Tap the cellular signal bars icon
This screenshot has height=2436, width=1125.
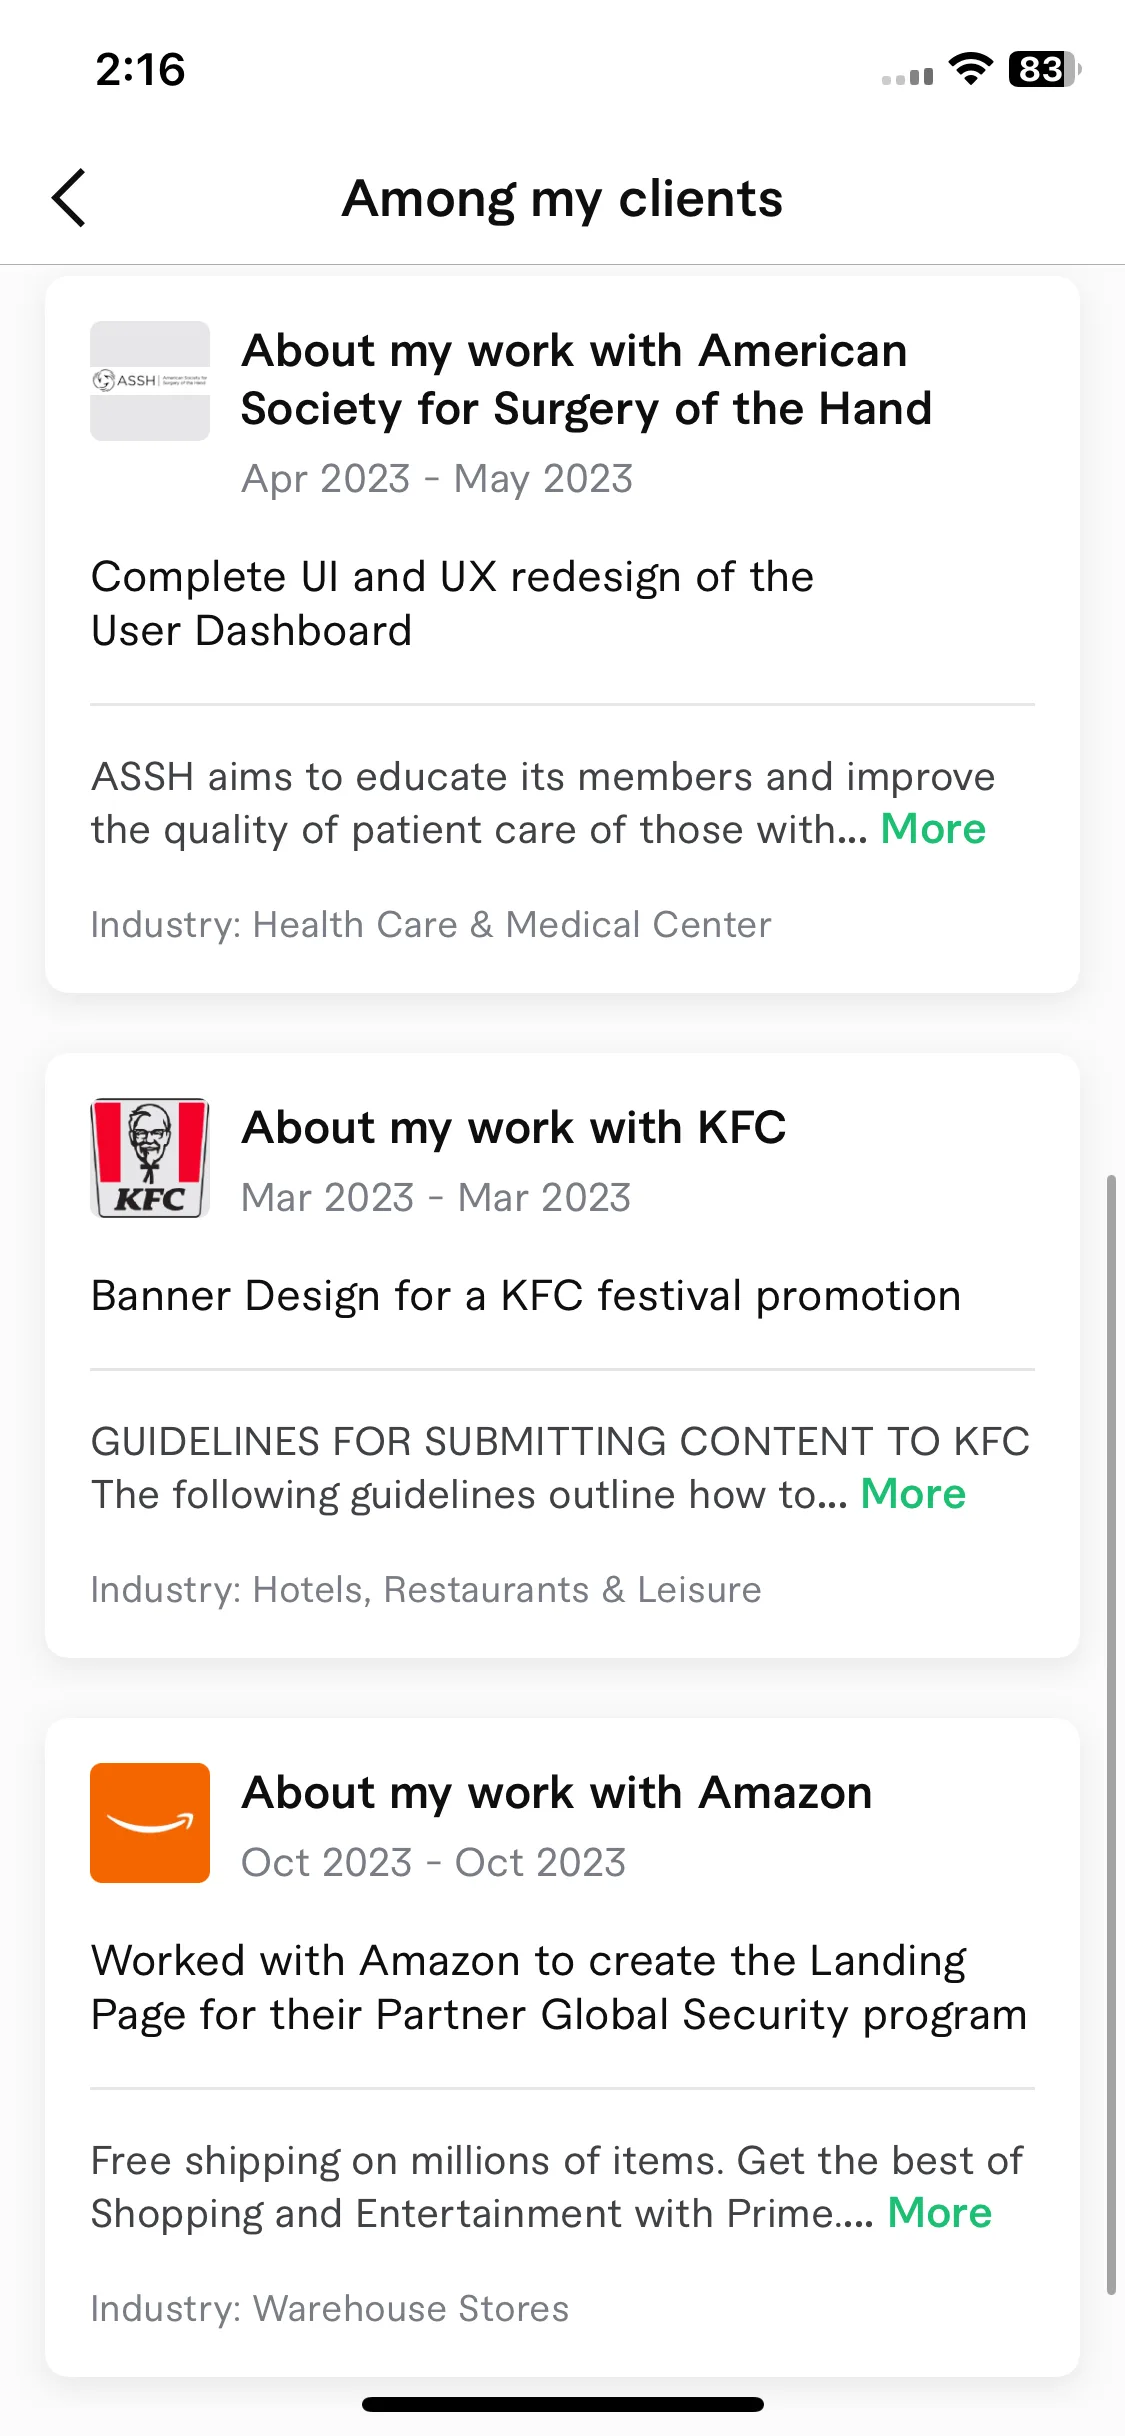[x=907, y=76]
